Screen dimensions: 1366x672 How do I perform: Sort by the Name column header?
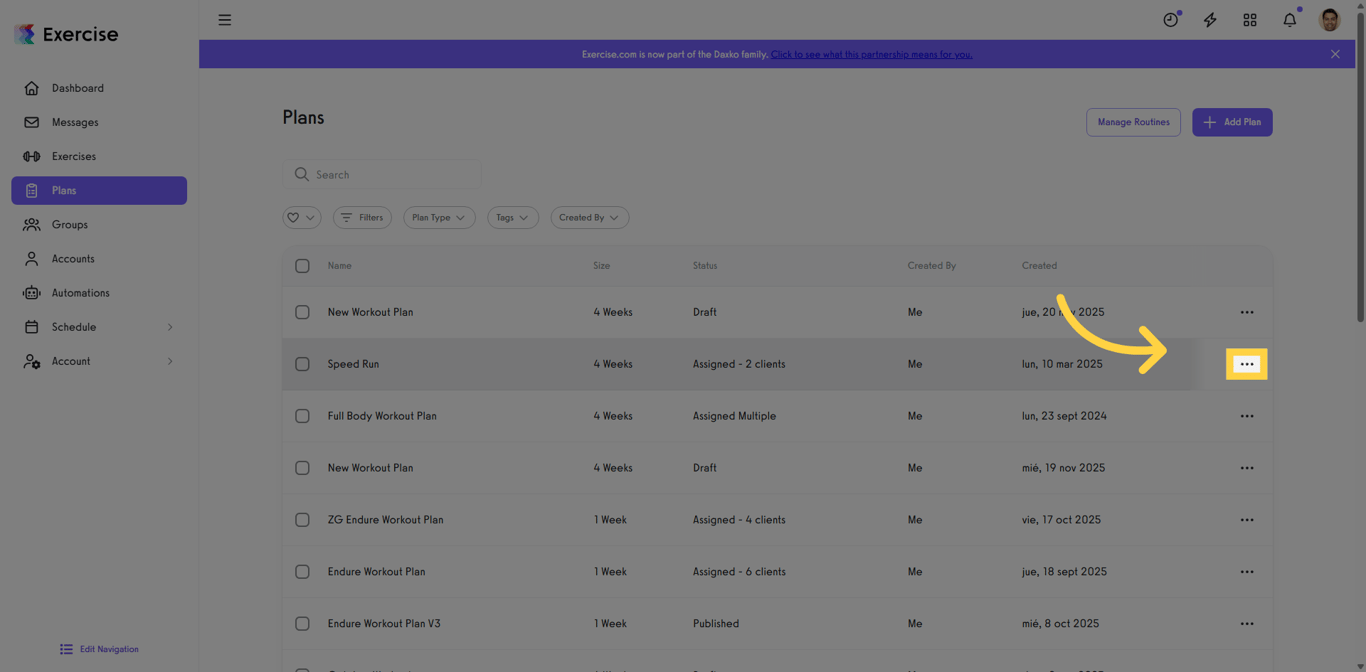[x=339, y=266]
